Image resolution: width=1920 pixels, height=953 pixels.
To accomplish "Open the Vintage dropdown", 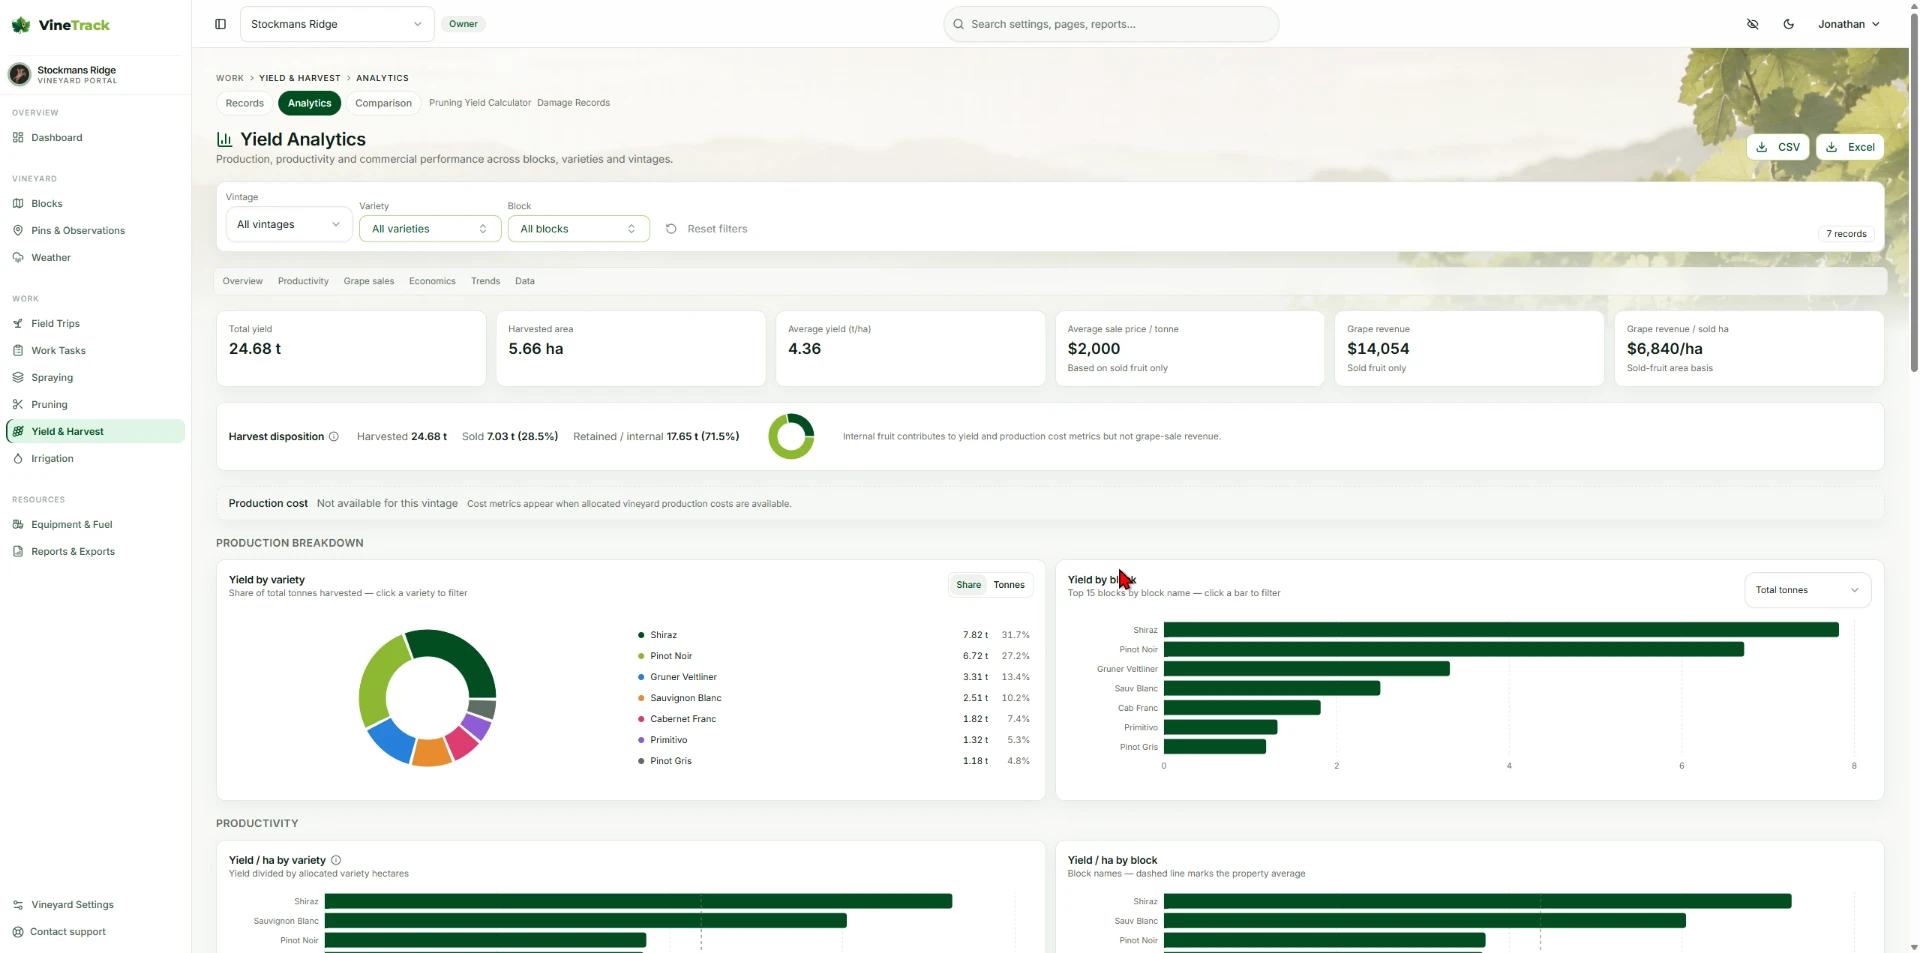I will tap(289, 225).
